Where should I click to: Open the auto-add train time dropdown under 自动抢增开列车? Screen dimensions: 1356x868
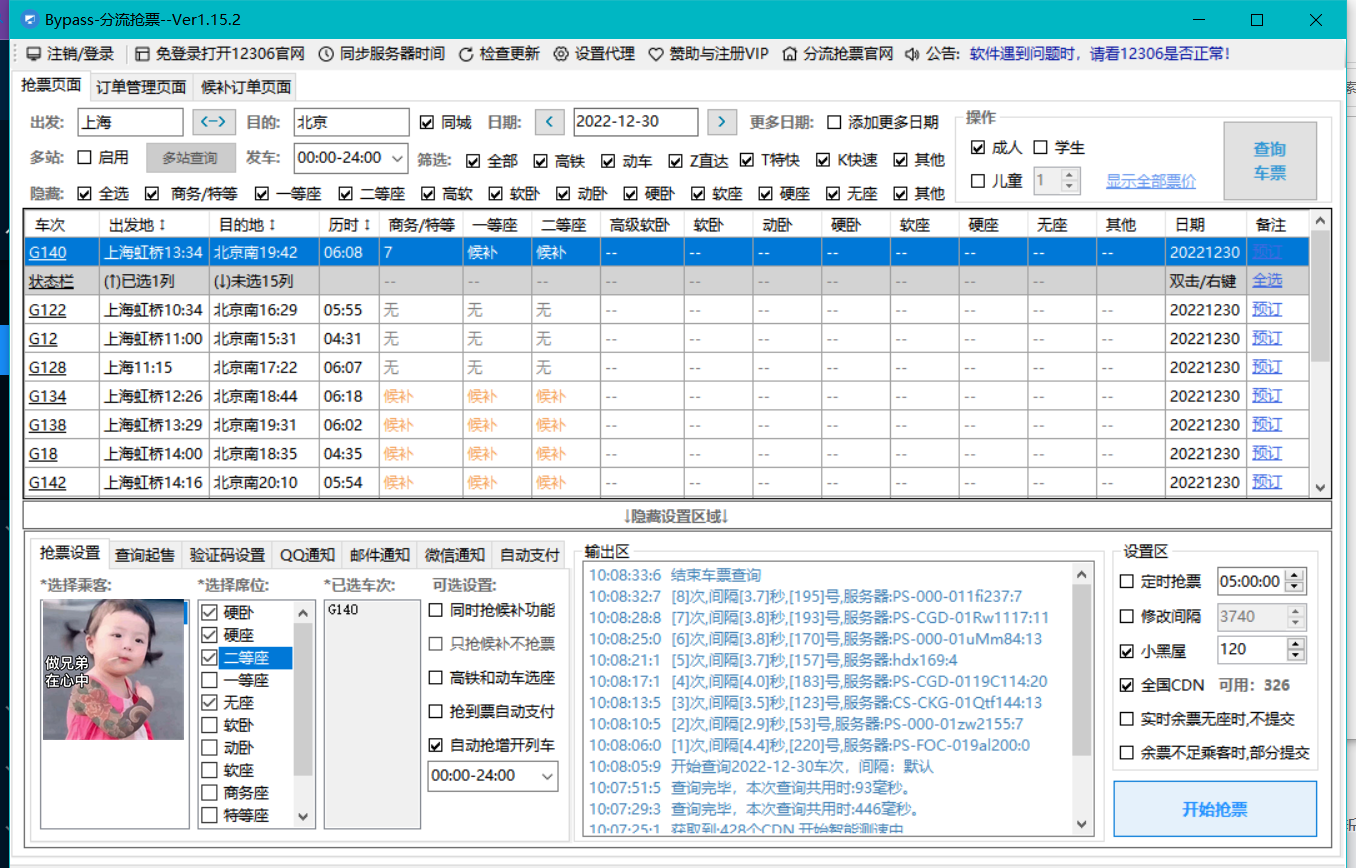point(547,775)
